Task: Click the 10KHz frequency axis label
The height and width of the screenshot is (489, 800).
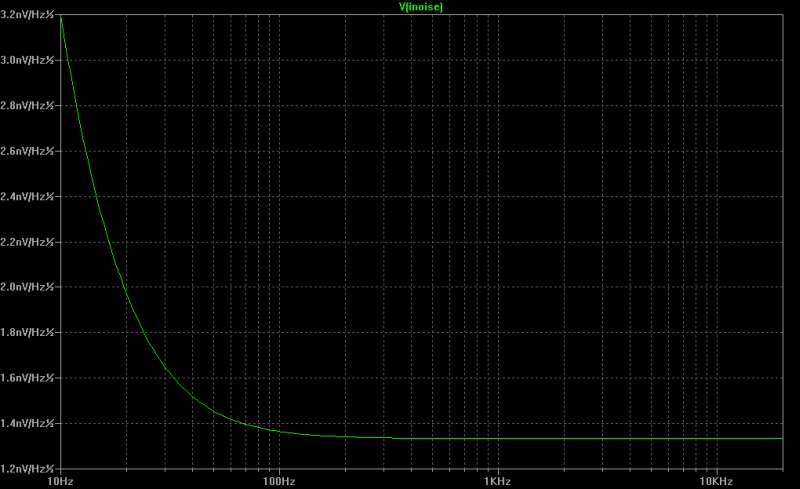Action: coord(716,481)
